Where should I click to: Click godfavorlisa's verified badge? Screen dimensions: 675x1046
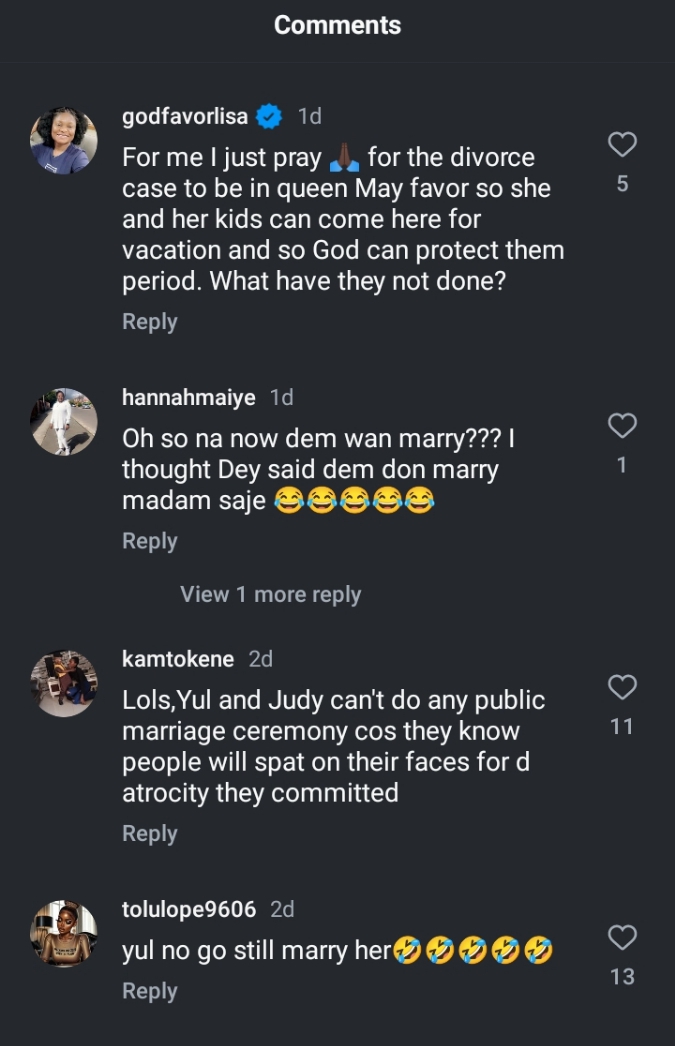click(269, 117)
